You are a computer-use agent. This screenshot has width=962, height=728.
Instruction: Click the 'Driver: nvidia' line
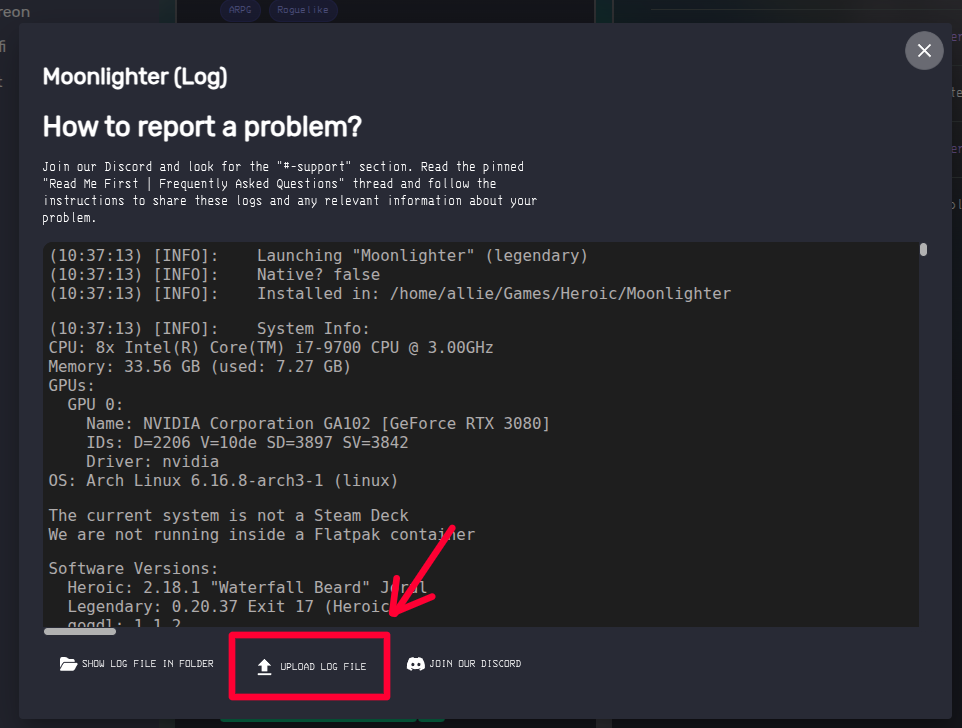click(152, 462)
